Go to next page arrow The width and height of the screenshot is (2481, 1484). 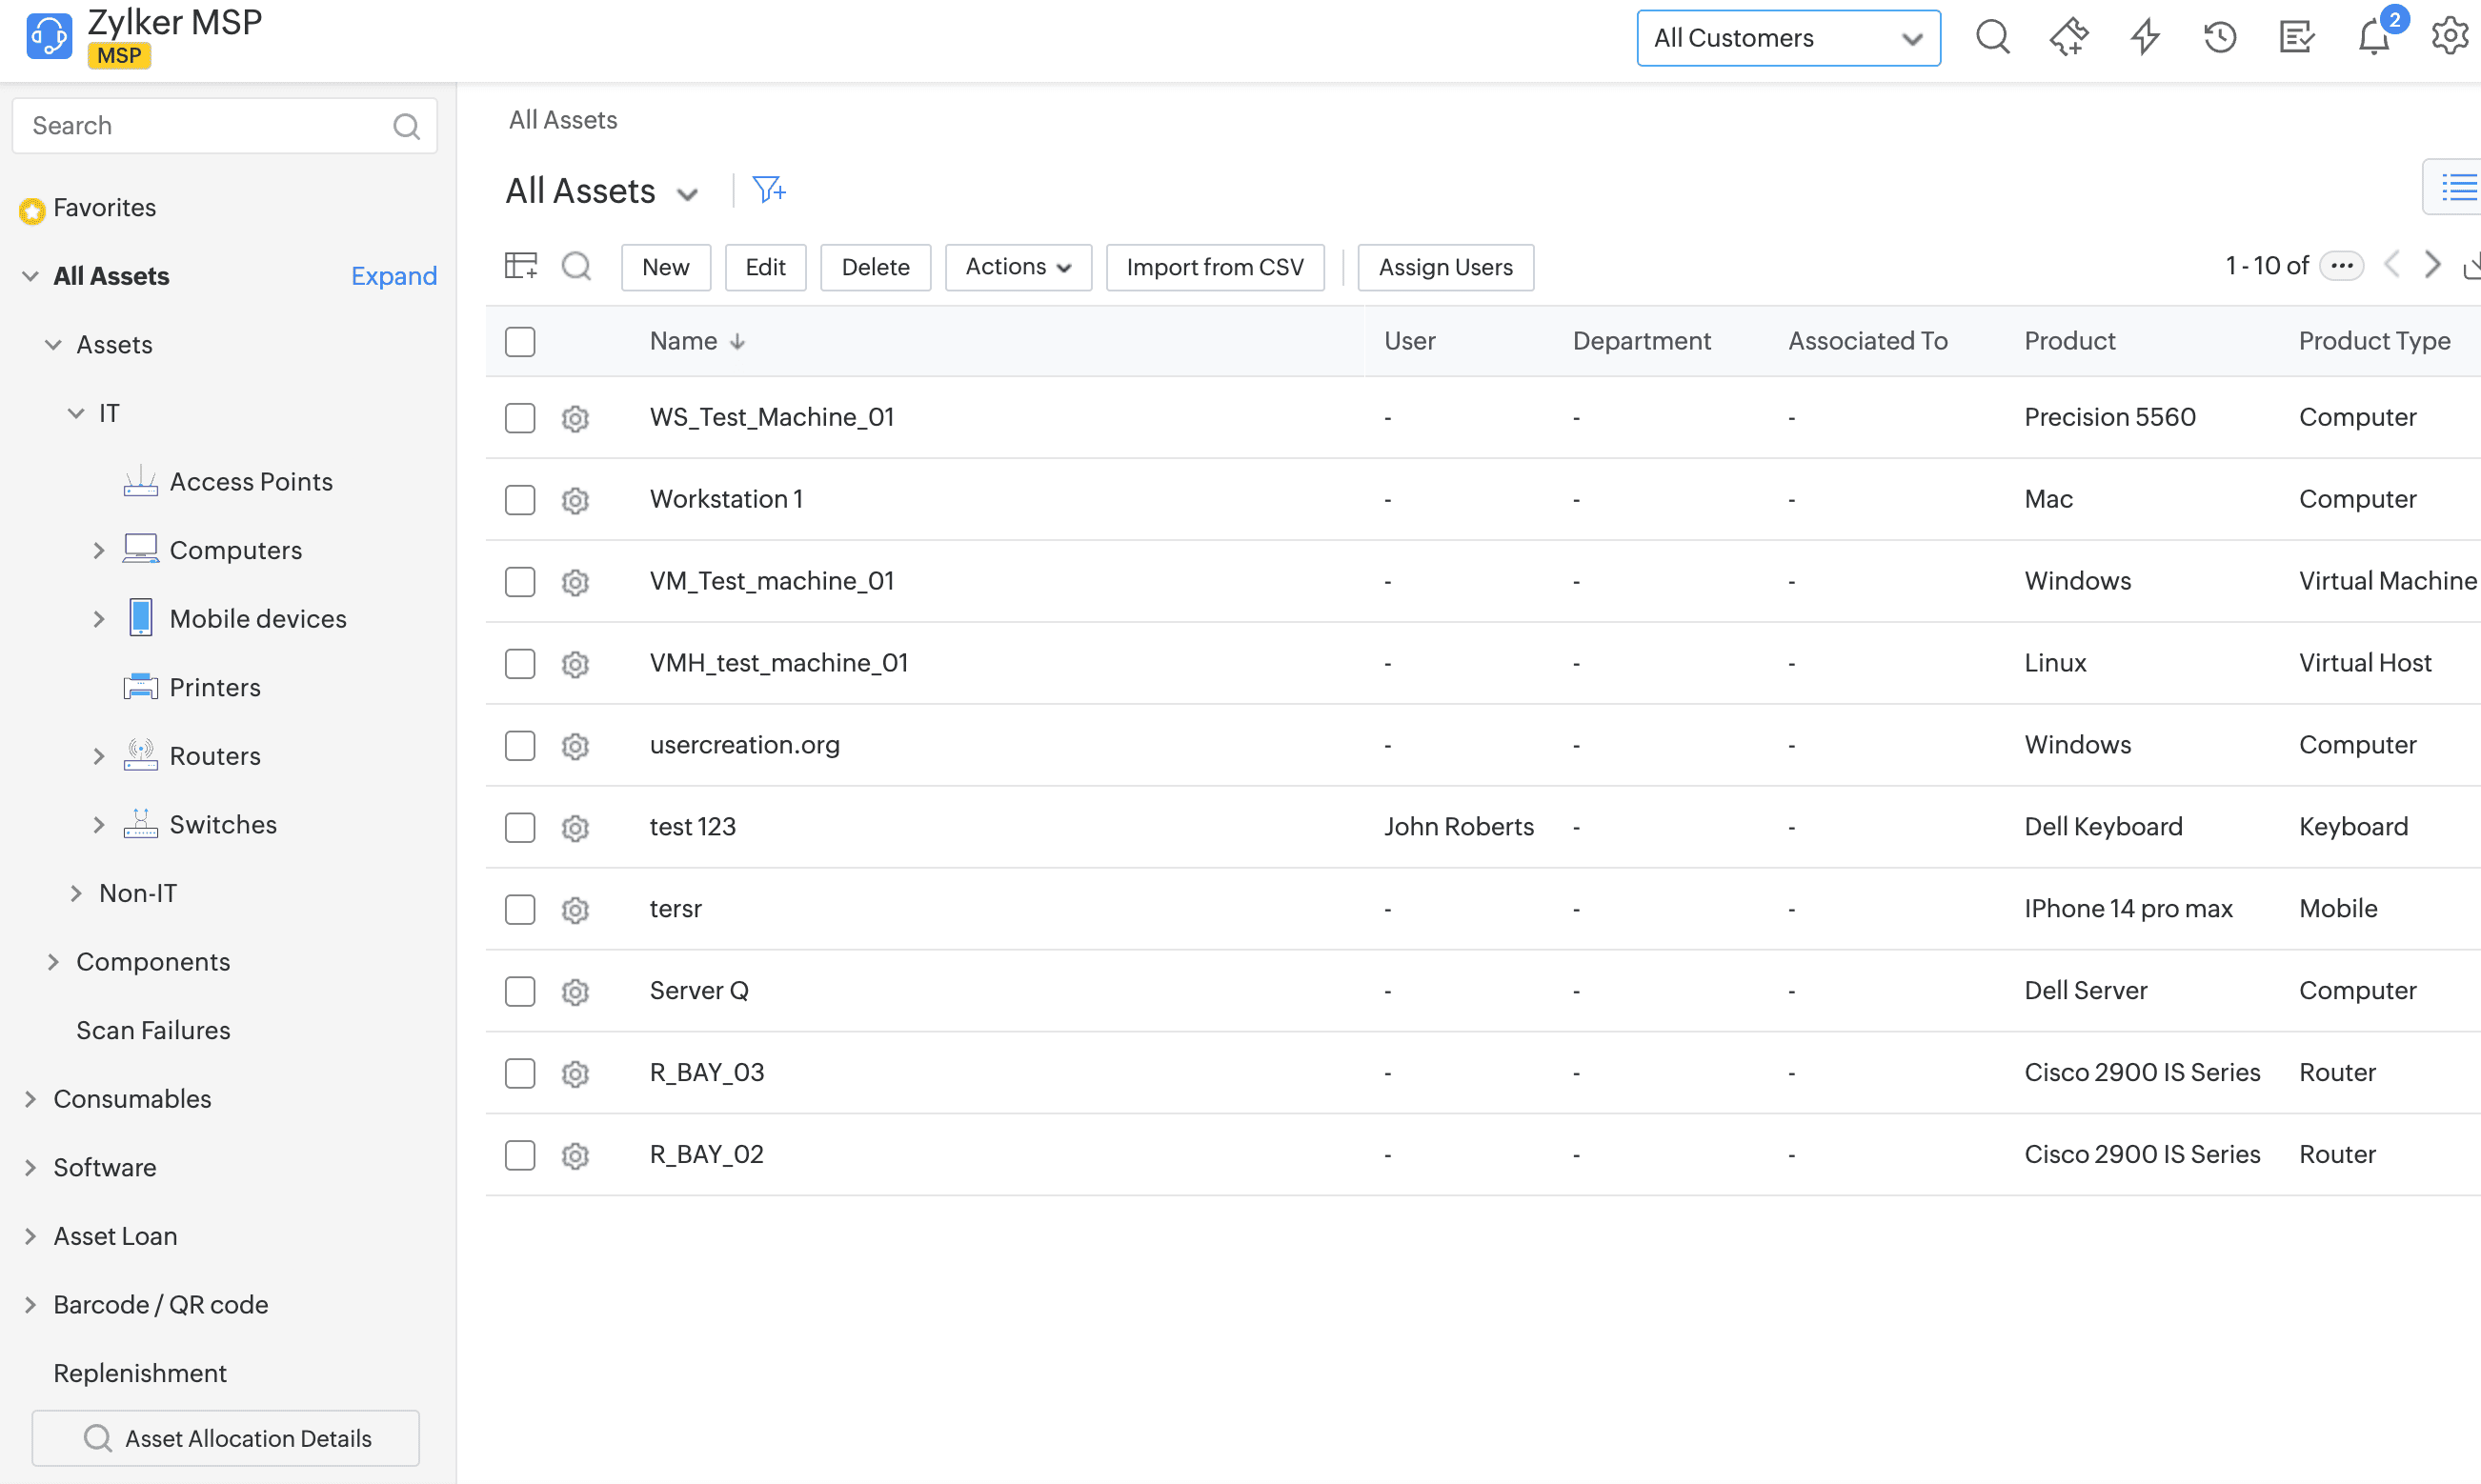2432,265
